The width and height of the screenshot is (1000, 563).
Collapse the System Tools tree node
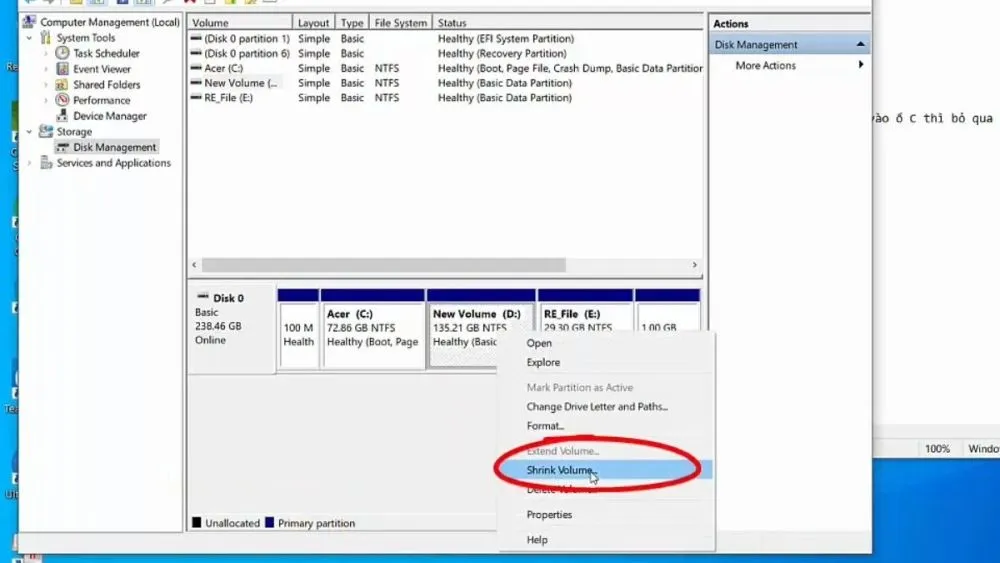(30, 38)
